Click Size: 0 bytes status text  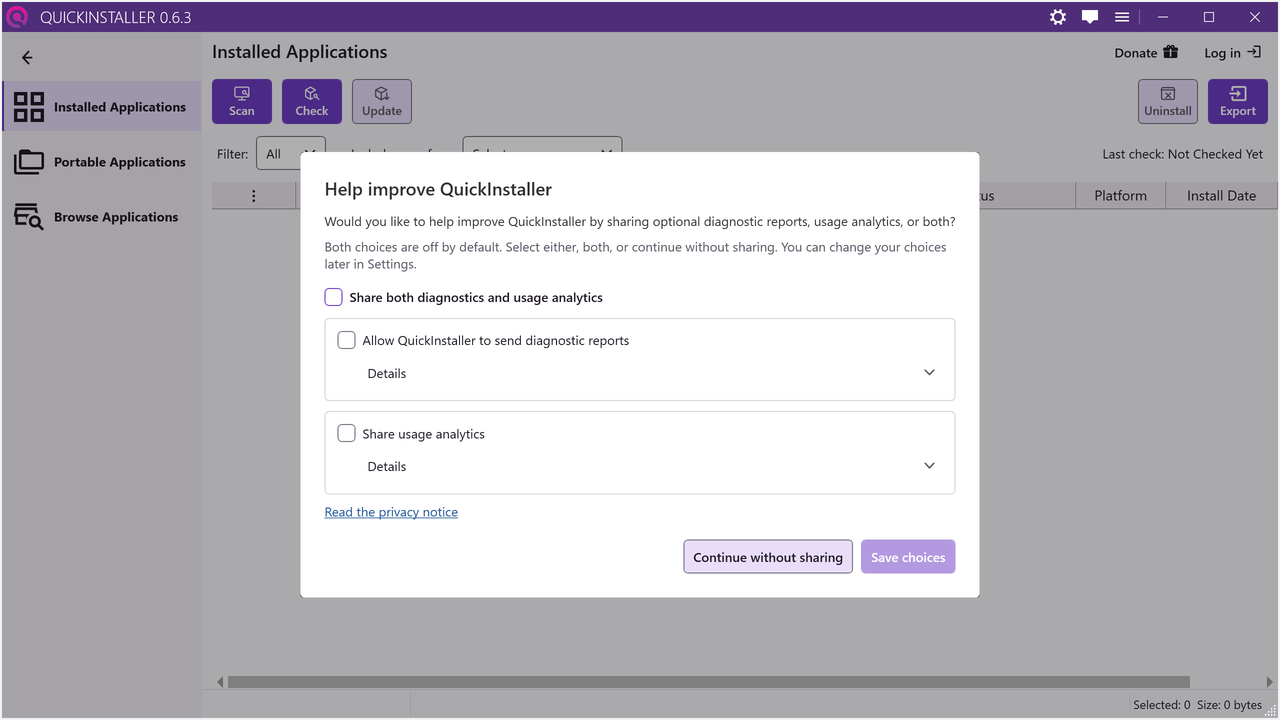click(x=1229, y=705)
